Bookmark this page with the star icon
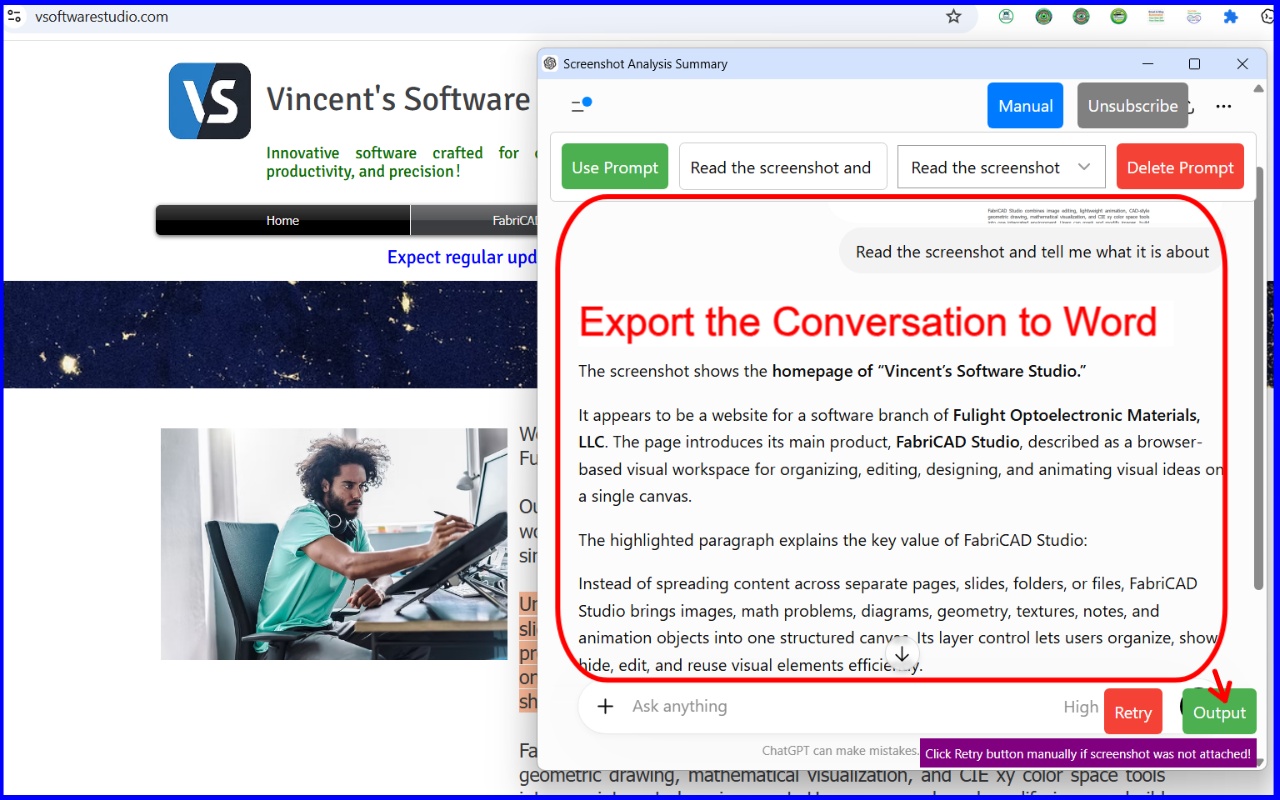Screen dimensions: 1280x800 point(954,16)
